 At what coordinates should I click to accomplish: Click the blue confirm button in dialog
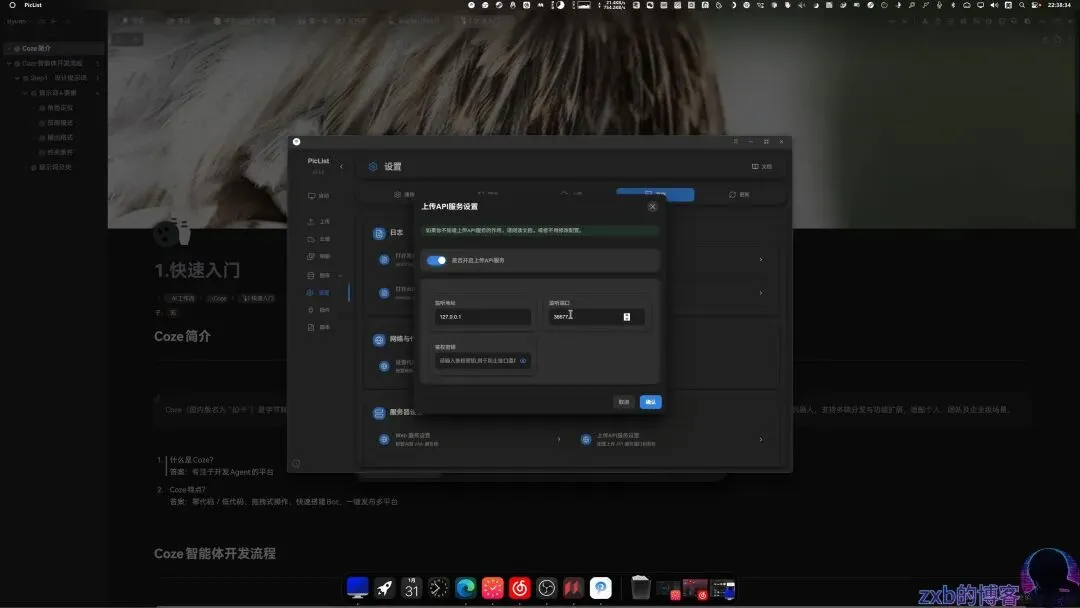tap(650, 402)
